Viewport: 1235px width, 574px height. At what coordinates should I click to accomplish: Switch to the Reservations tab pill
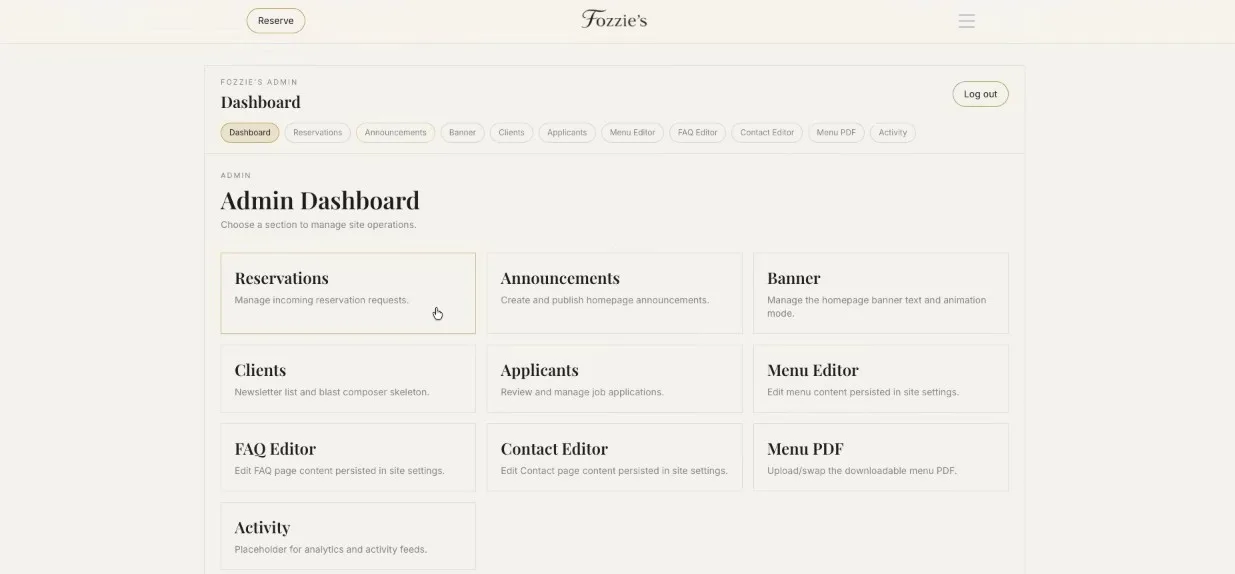point(317,132)
